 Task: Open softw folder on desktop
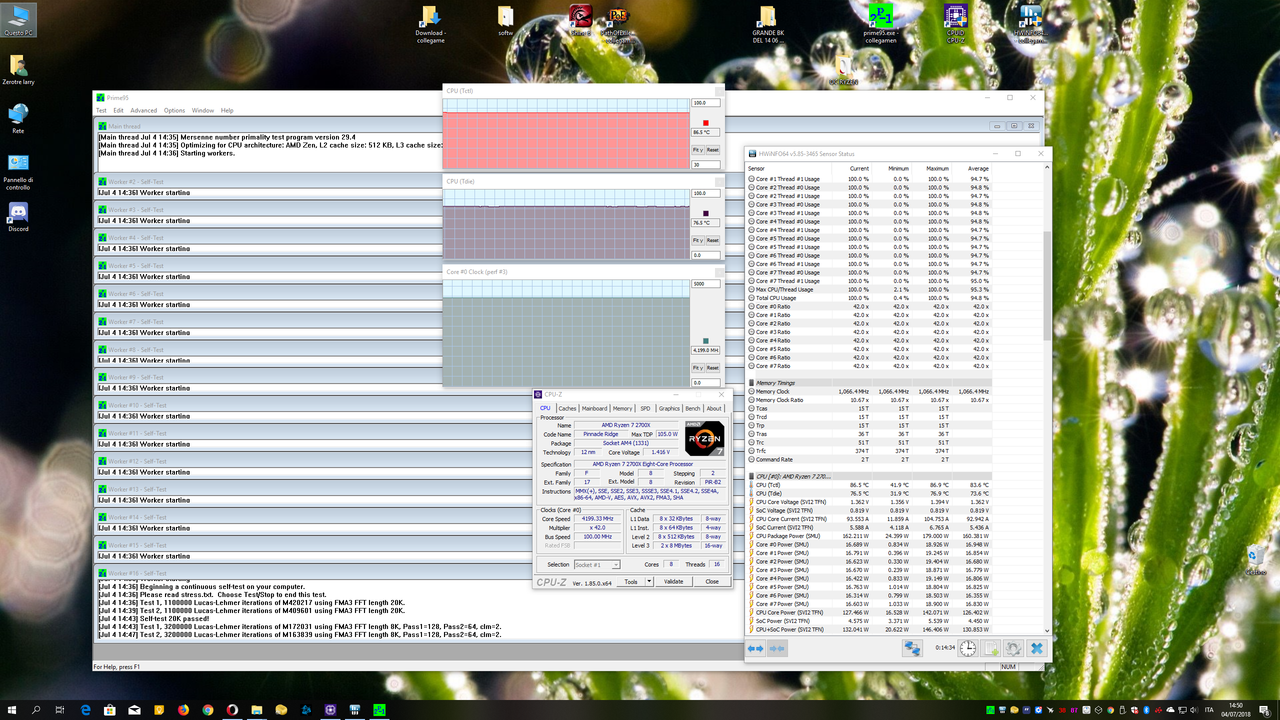[505, 21]
